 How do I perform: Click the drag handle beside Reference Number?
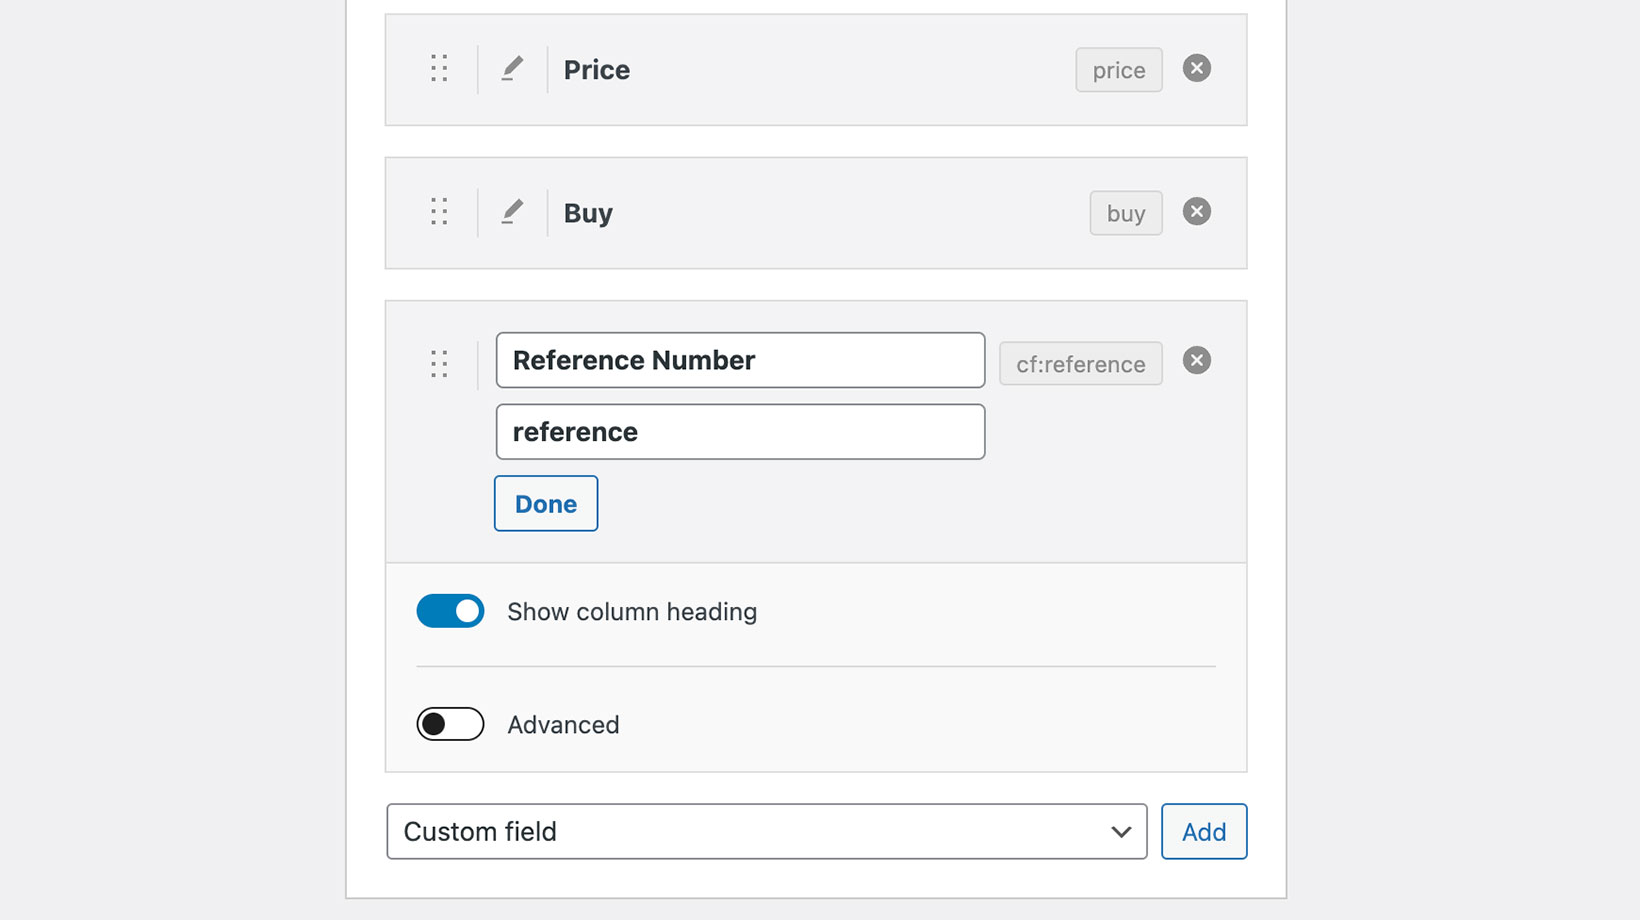point(438,364)
